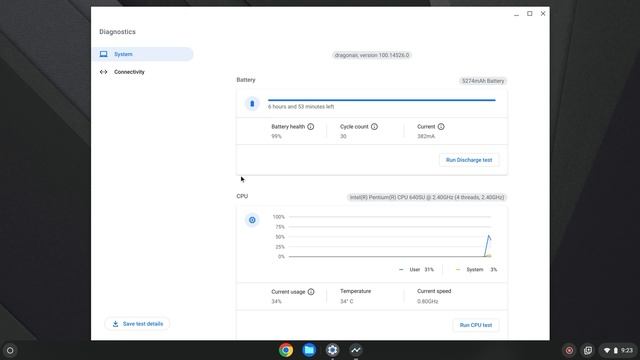The width and height of the screenshot is (640, 360).
Task: Click the dragonair version chip
Action: [371, 55]
